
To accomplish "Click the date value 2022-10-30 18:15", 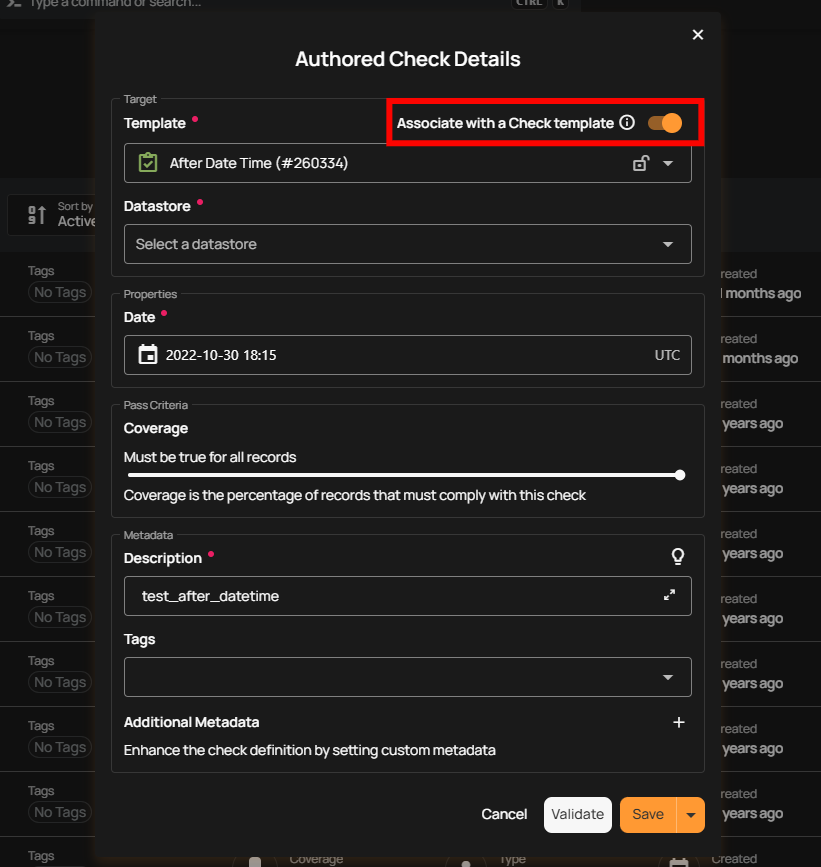I will (x=221, y=355).
